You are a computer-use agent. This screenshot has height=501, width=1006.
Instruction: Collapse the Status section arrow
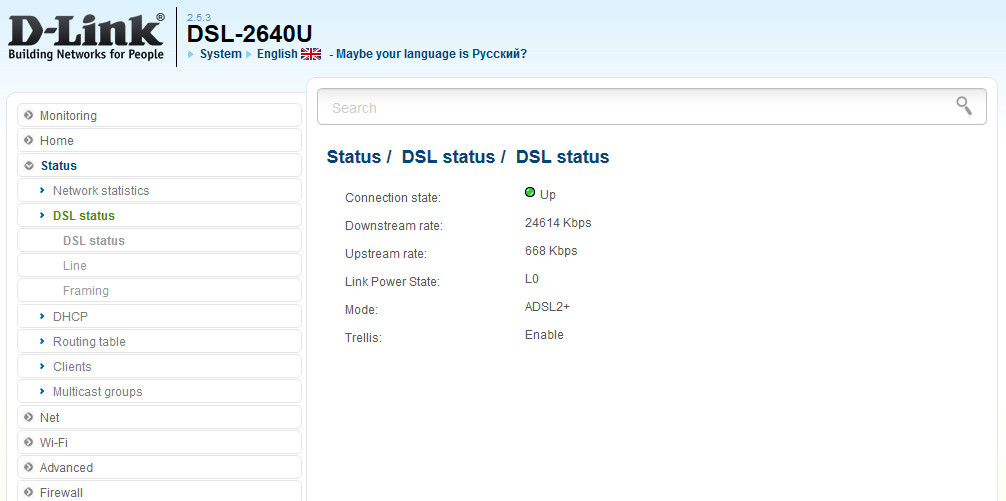pyautogui.click(x=28, y=166)
